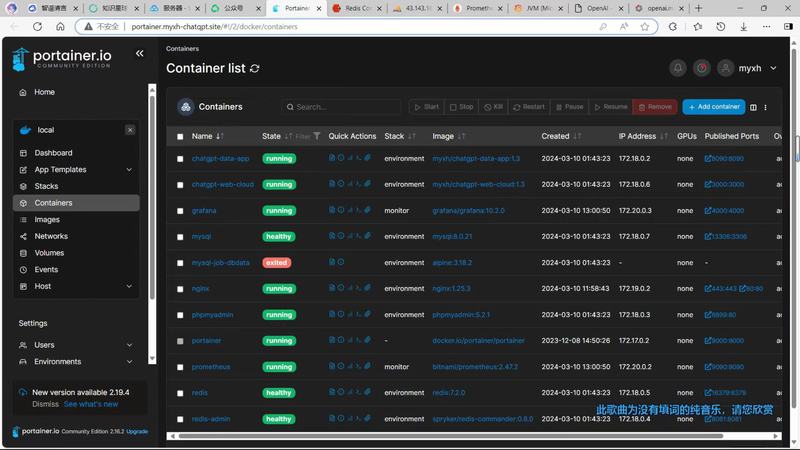800x450 pixels.
Task: Check the mysql container checkbox
Action: (180, 237)
